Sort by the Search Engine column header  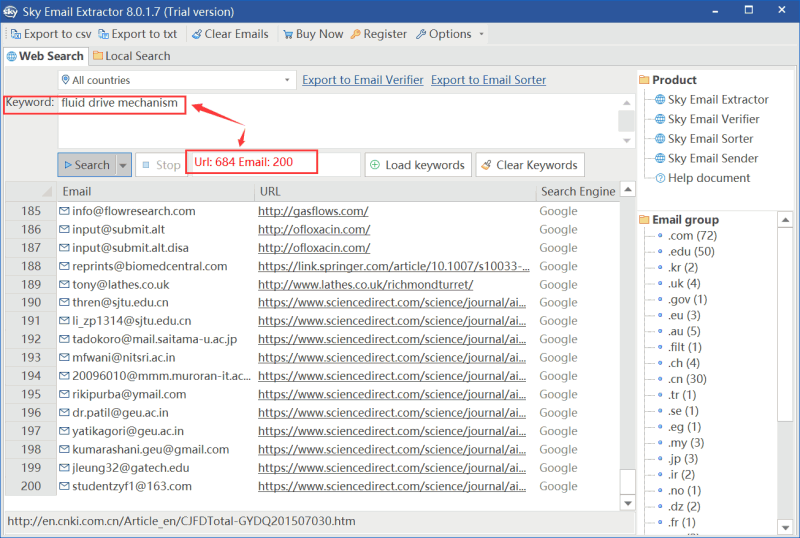click(578, 191)
